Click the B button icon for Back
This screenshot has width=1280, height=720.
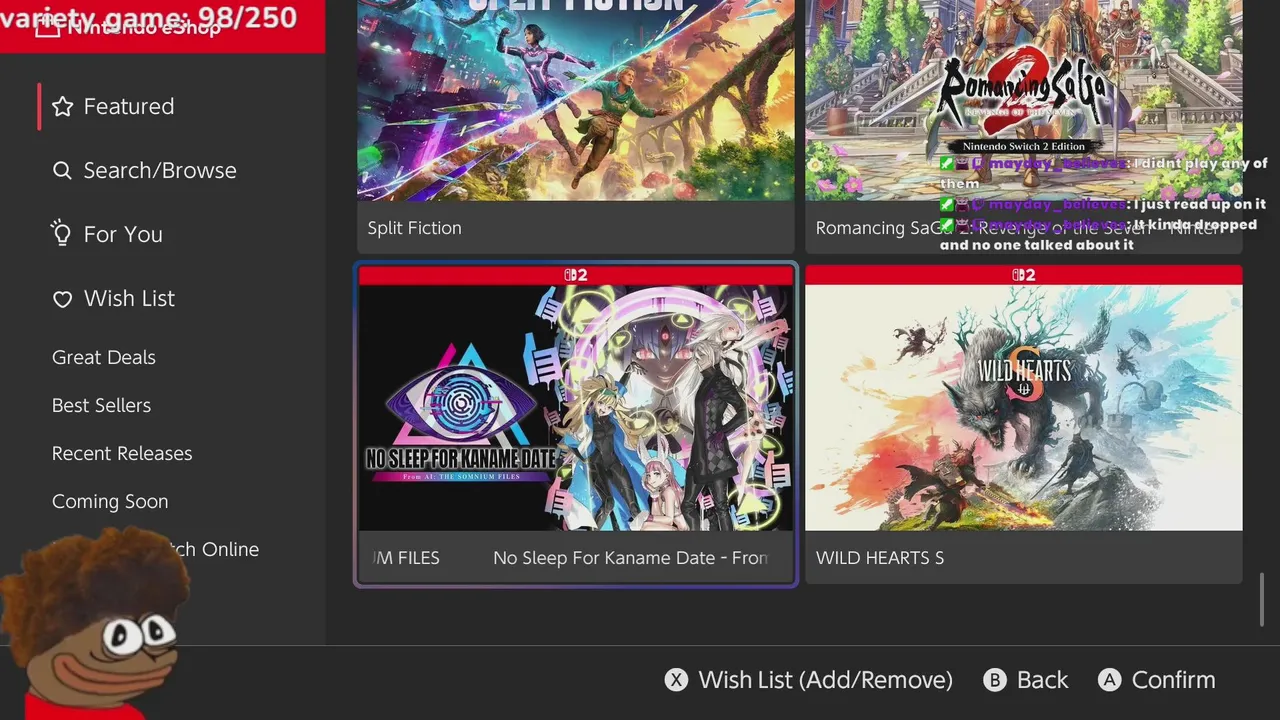click(x=994, y=680)
